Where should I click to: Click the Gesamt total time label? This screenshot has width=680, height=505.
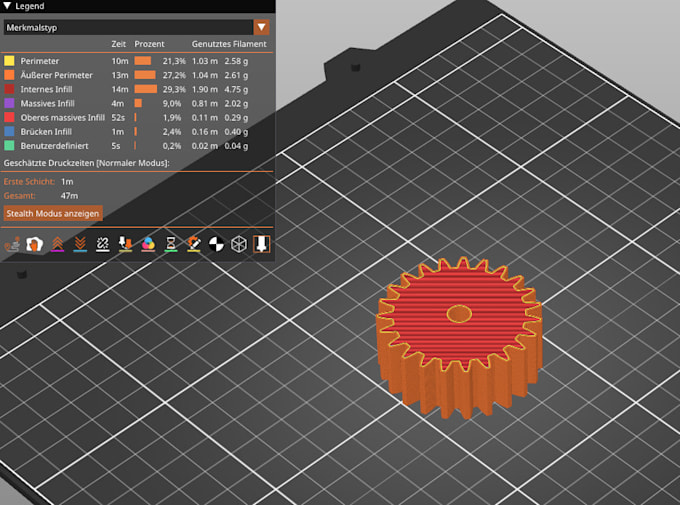coord(20,196)
